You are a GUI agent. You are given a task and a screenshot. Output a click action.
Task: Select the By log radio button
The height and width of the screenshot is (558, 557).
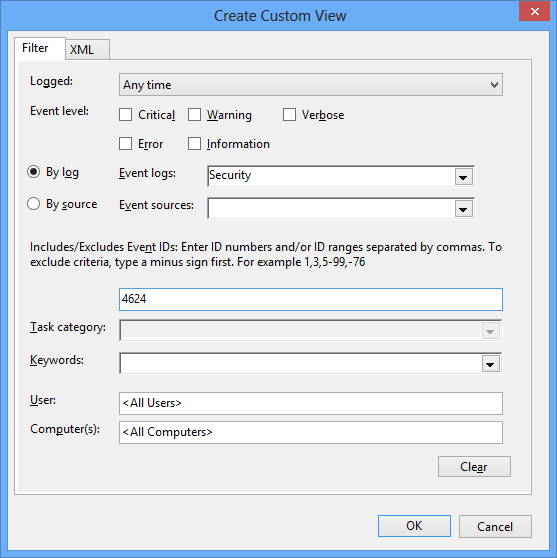click(33, 172)
